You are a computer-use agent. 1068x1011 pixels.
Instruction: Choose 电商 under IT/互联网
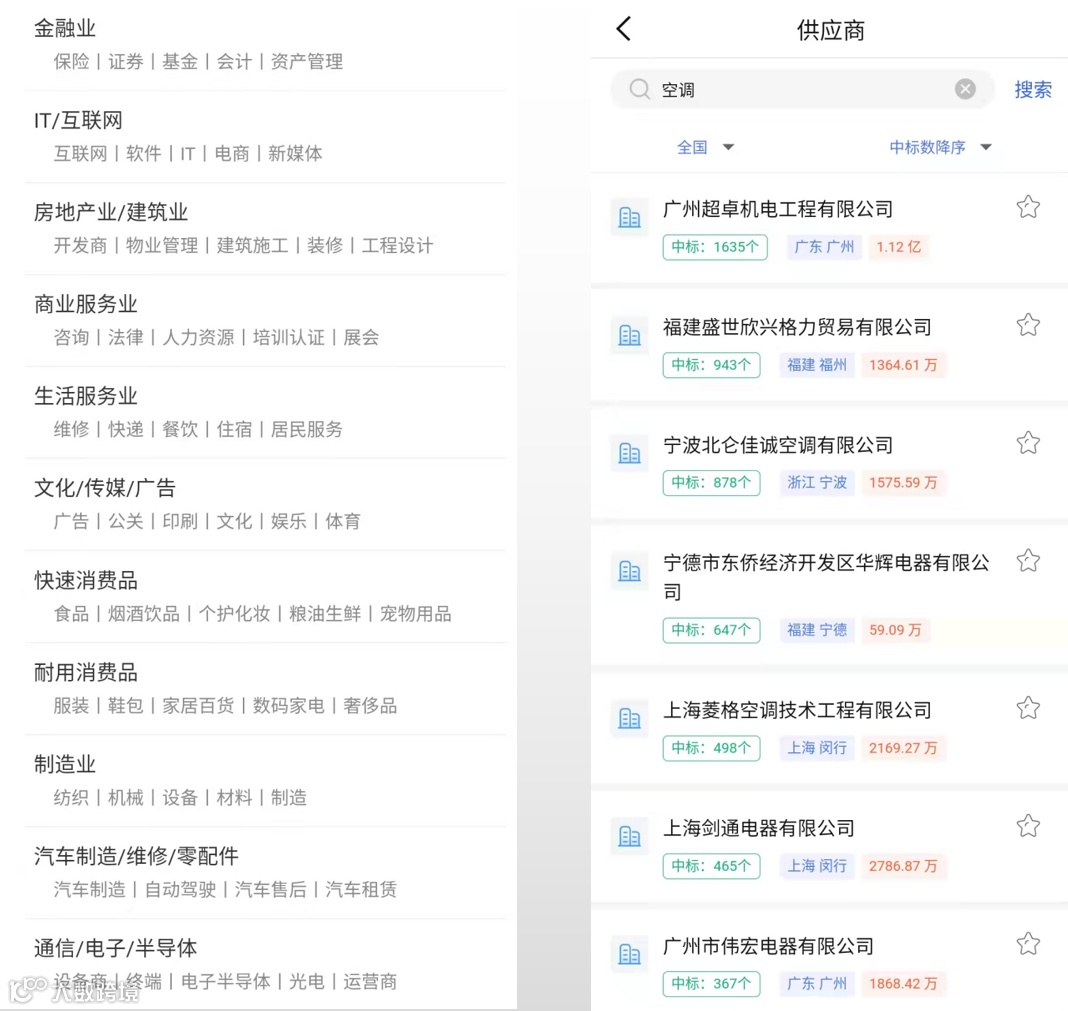point(232,153)
